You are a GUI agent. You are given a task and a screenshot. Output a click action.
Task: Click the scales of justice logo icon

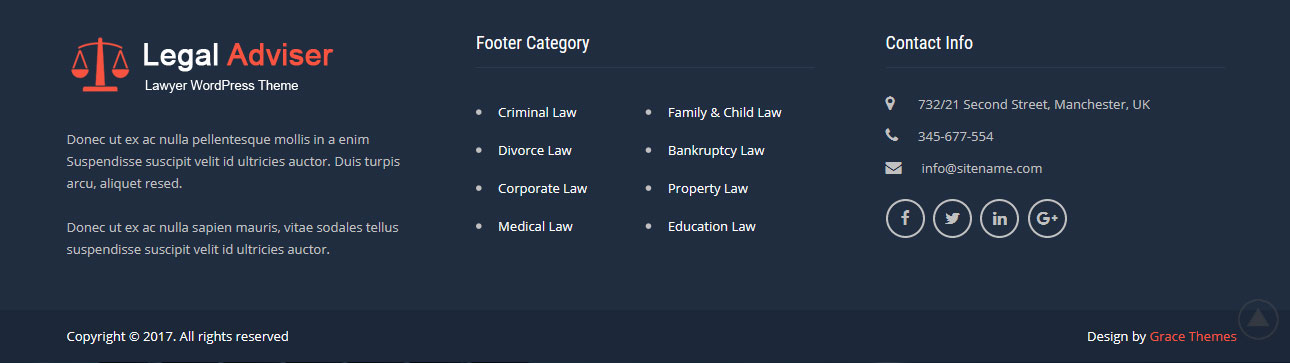[x=100, y=65]
